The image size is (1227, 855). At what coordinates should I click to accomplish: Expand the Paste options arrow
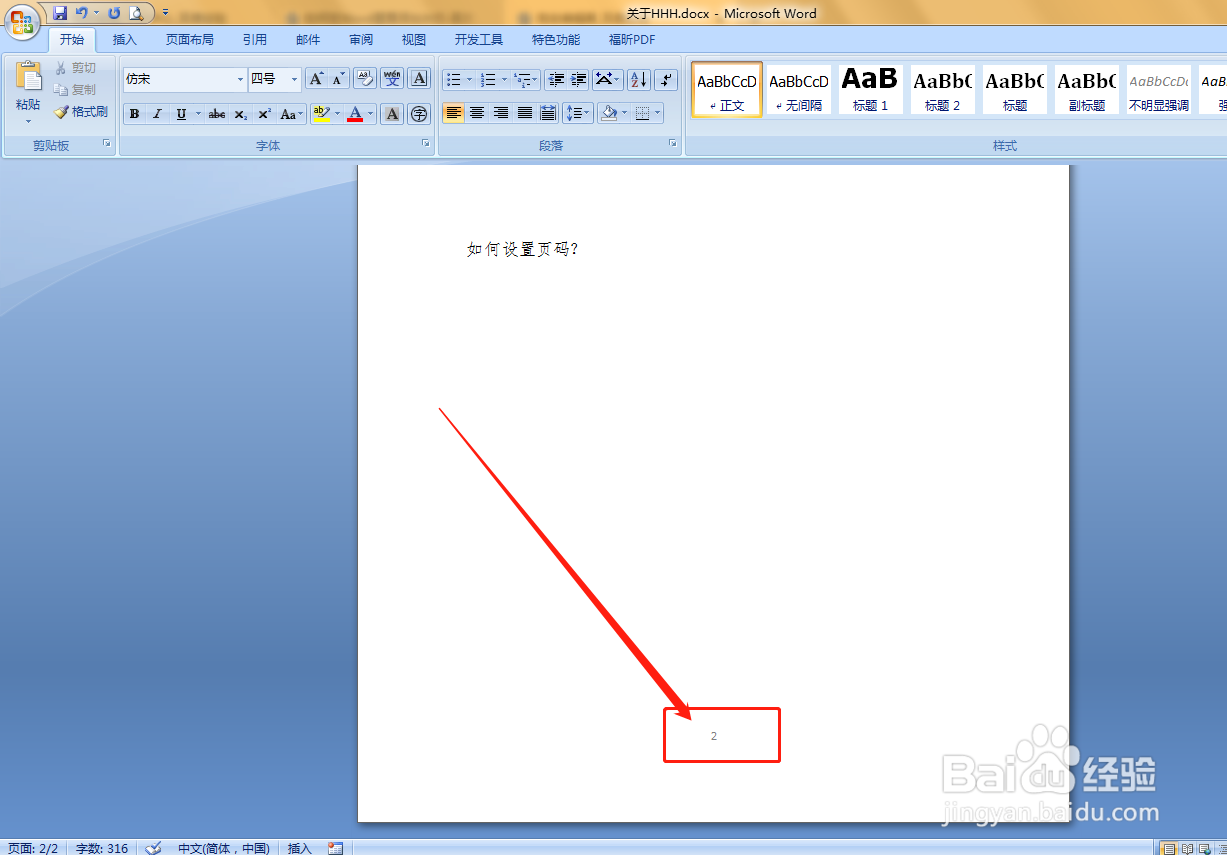[x=28, y=121]
